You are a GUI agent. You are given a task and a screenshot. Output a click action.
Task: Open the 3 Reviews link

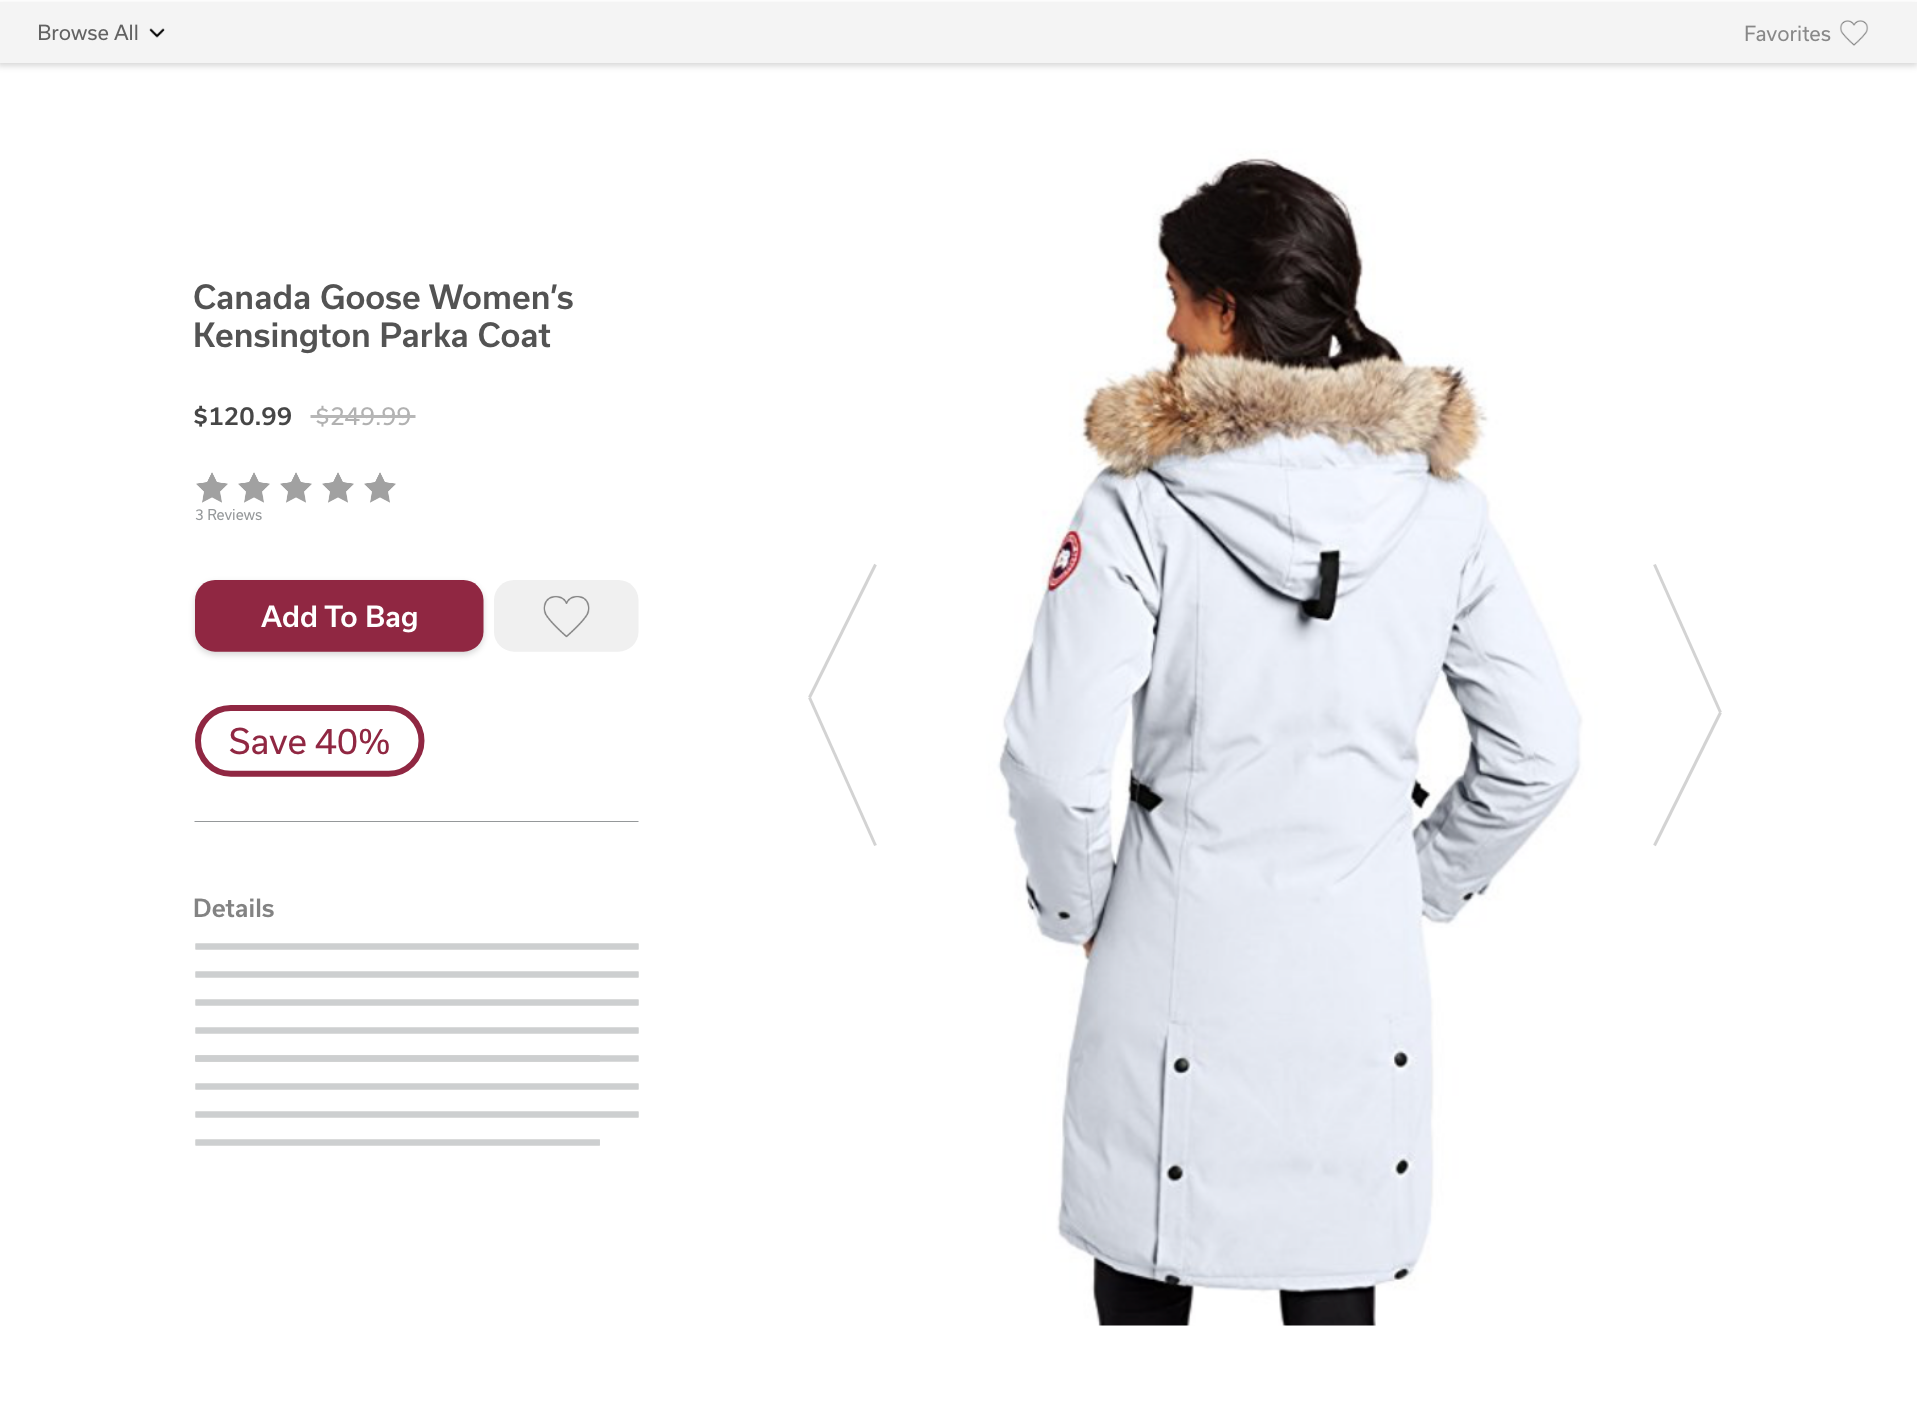pos(228,515)
